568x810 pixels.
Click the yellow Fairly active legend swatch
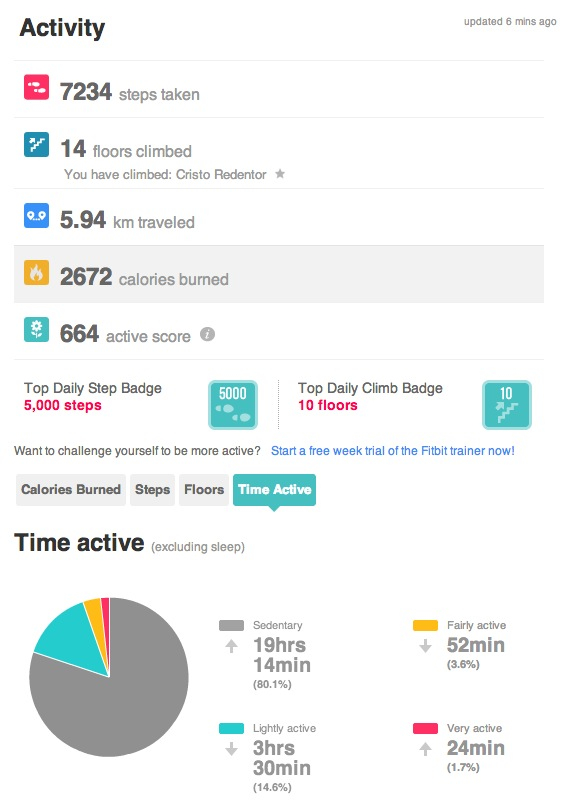click(425, 626)
